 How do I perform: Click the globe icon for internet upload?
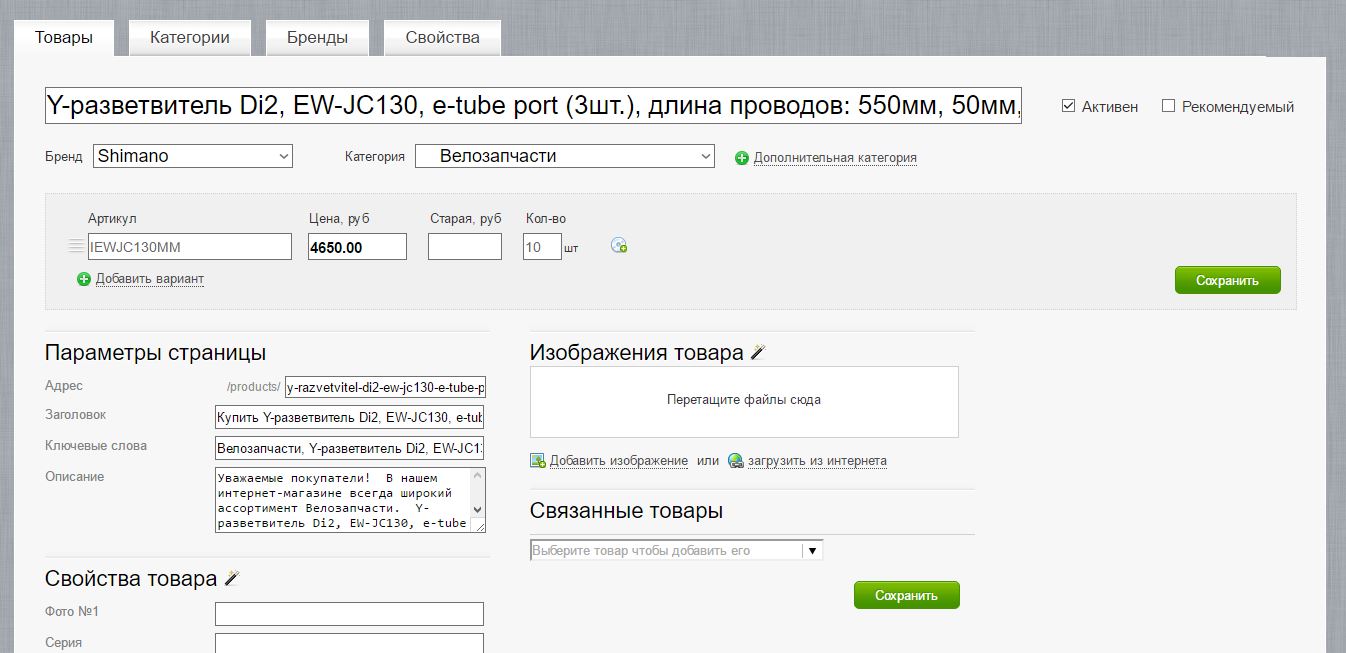(x=736, y=461)
